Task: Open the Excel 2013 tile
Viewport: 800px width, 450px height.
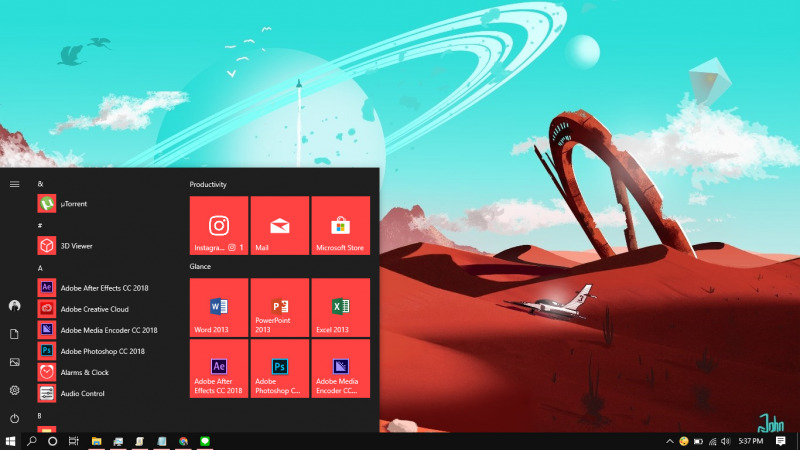Action: tap(340, 307)
